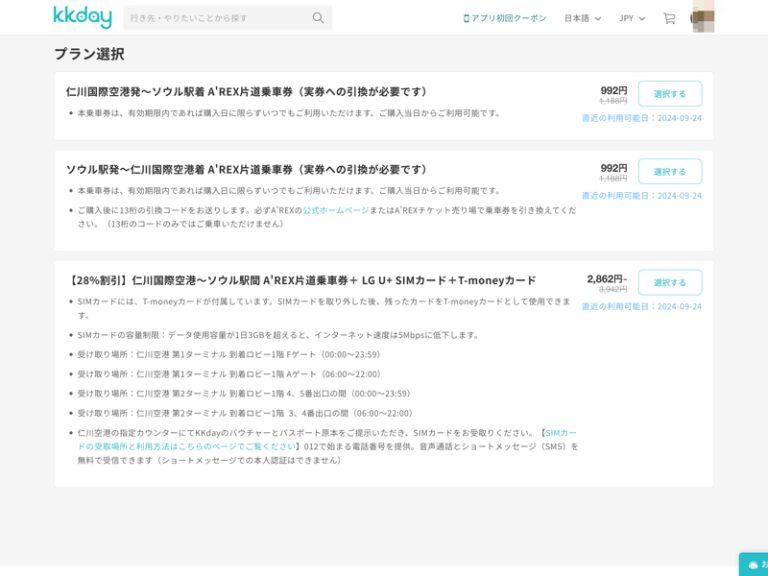The image size is (768, 576).
Task: Select the 仁川国際空港発〜ソウル駅着 plan
Action: tap(669, 94)
